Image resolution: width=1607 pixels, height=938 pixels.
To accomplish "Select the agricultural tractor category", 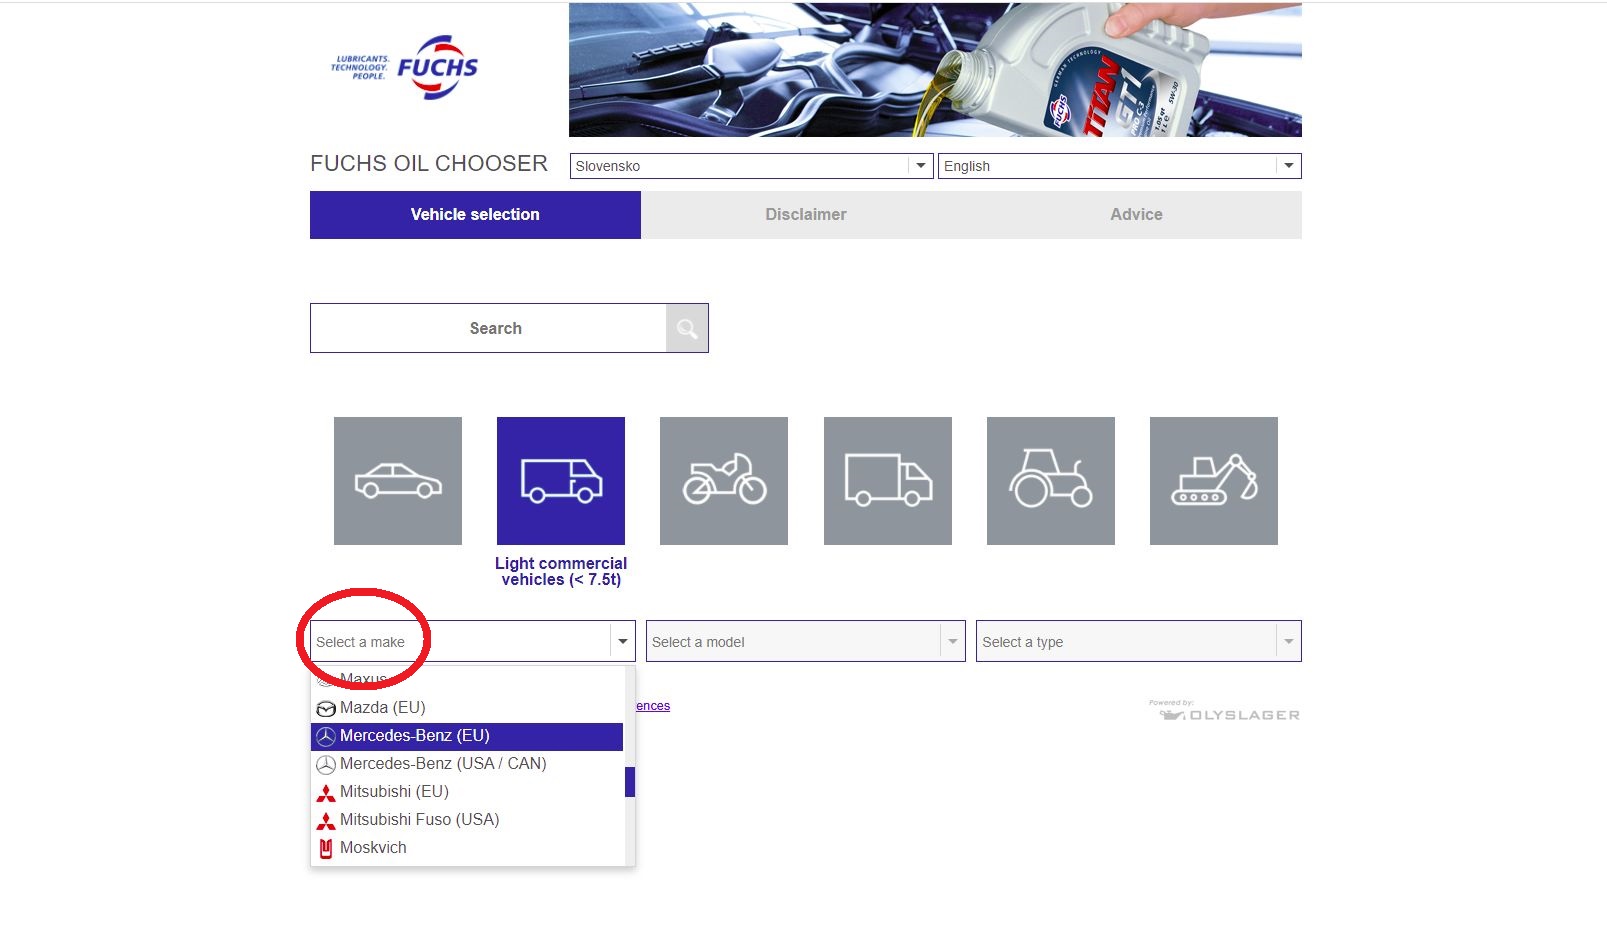I will coord(1051,481).
